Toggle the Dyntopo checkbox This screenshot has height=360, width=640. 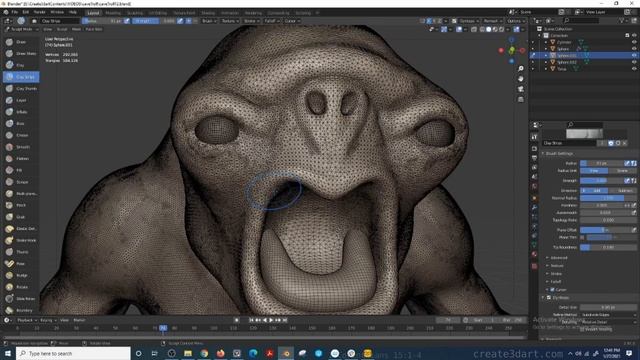point(549,298)
